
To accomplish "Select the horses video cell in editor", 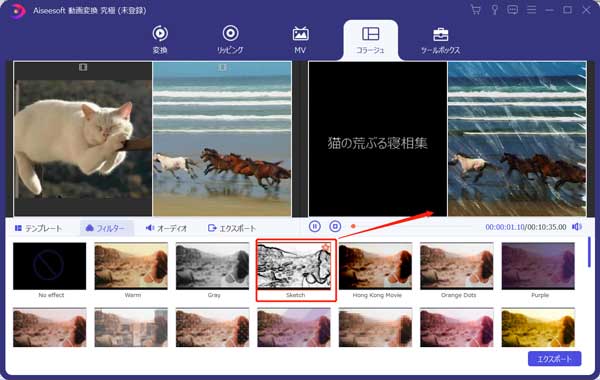I will [222, 139].
